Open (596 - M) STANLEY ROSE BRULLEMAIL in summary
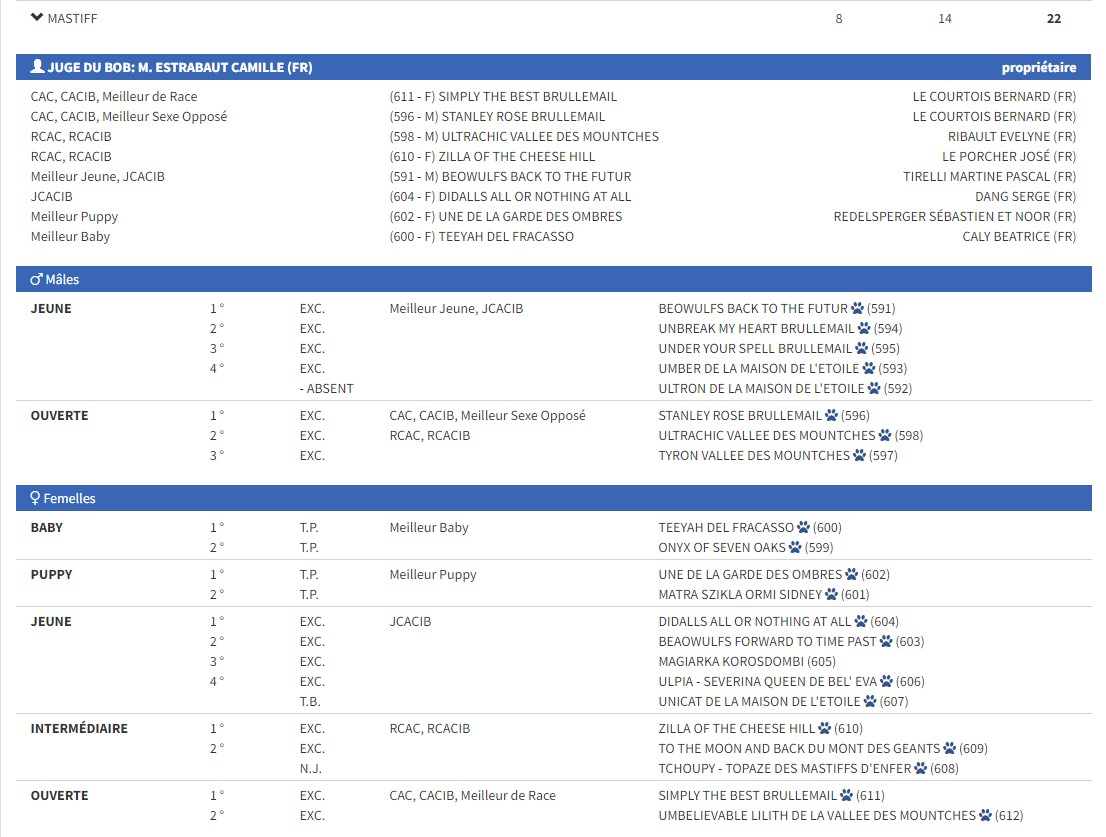Viewport: 1106px width, 837px height. 497,116
